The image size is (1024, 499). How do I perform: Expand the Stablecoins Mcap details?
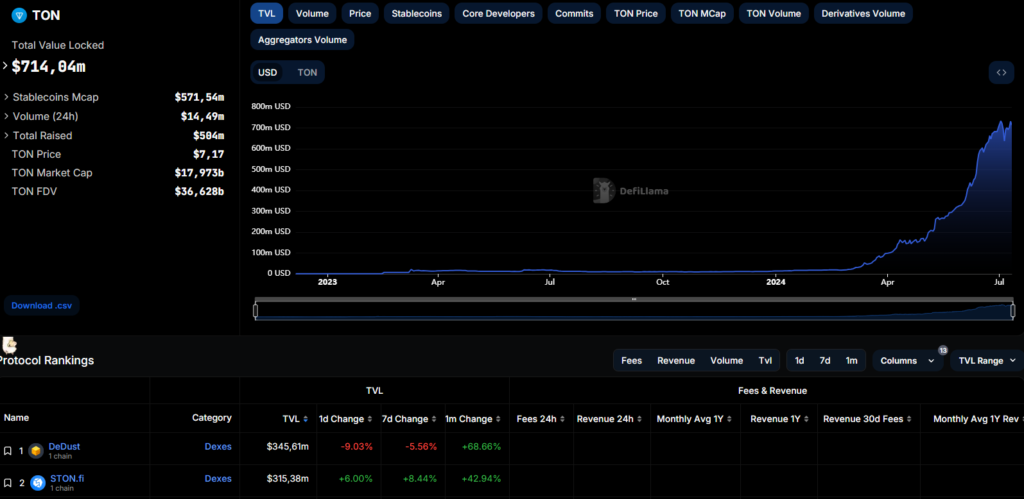point(7,97)
